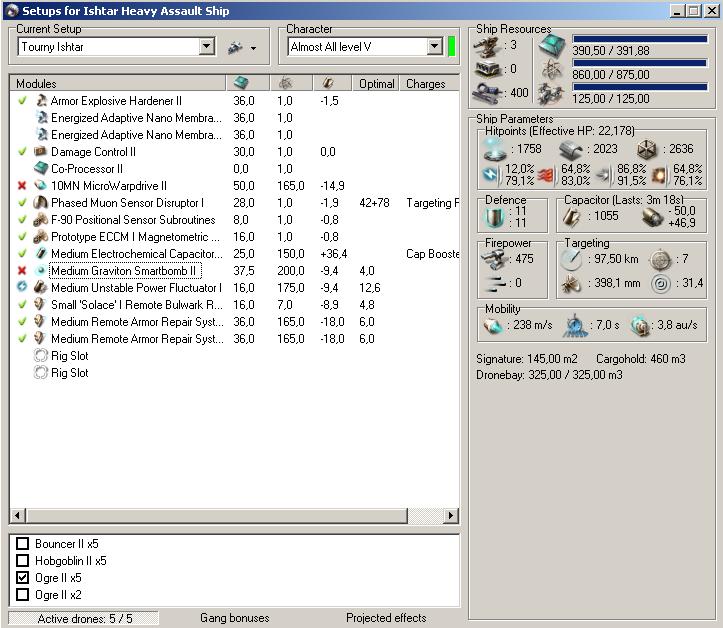Image resolution: width=723 pixels, height=628 pixels.
Task: Click the drone bandwidth resource icon
Action: tap(552, 94)
